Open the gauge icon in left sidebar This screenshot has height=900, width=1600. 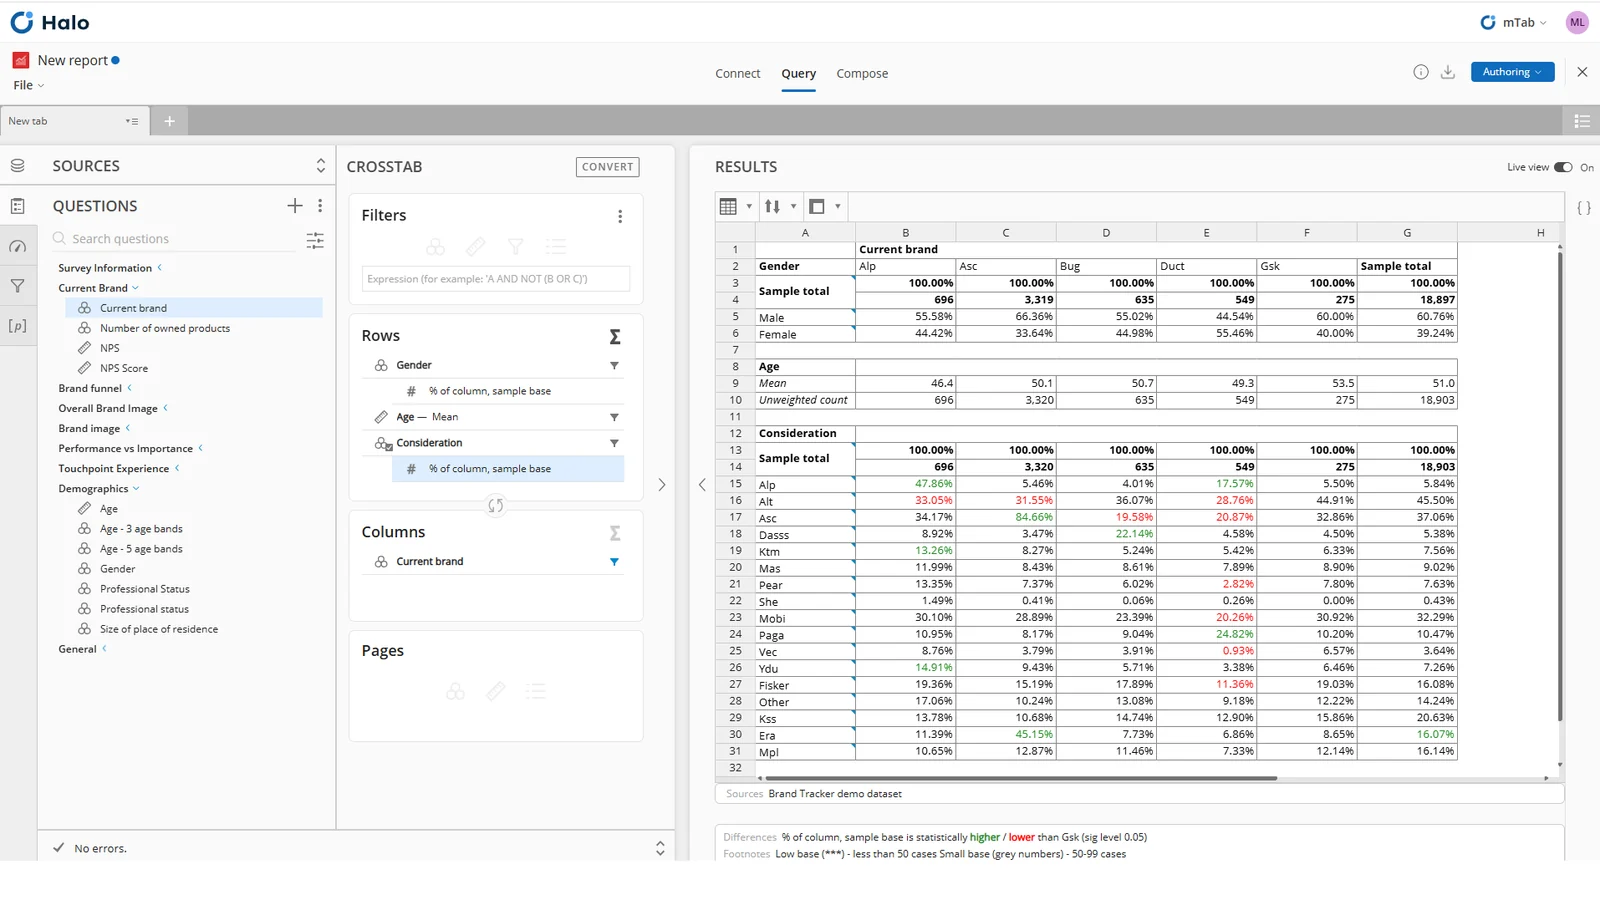(18, 246)
